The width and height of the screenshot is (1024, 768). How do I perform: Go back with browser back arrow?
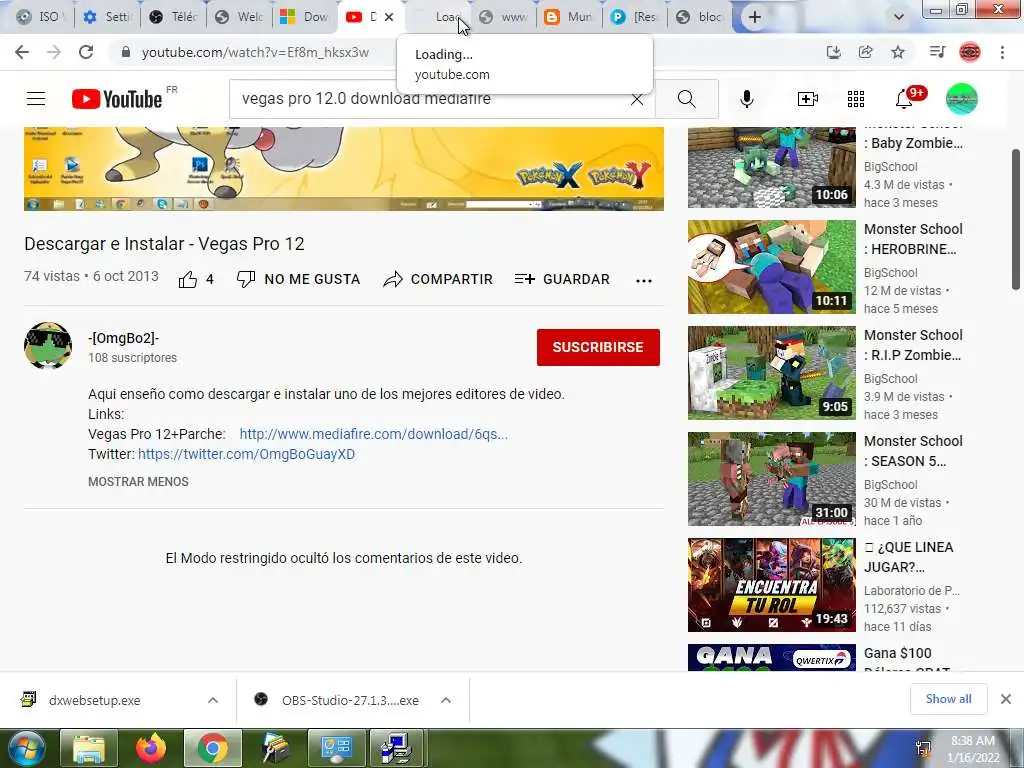tap(22, 52)
